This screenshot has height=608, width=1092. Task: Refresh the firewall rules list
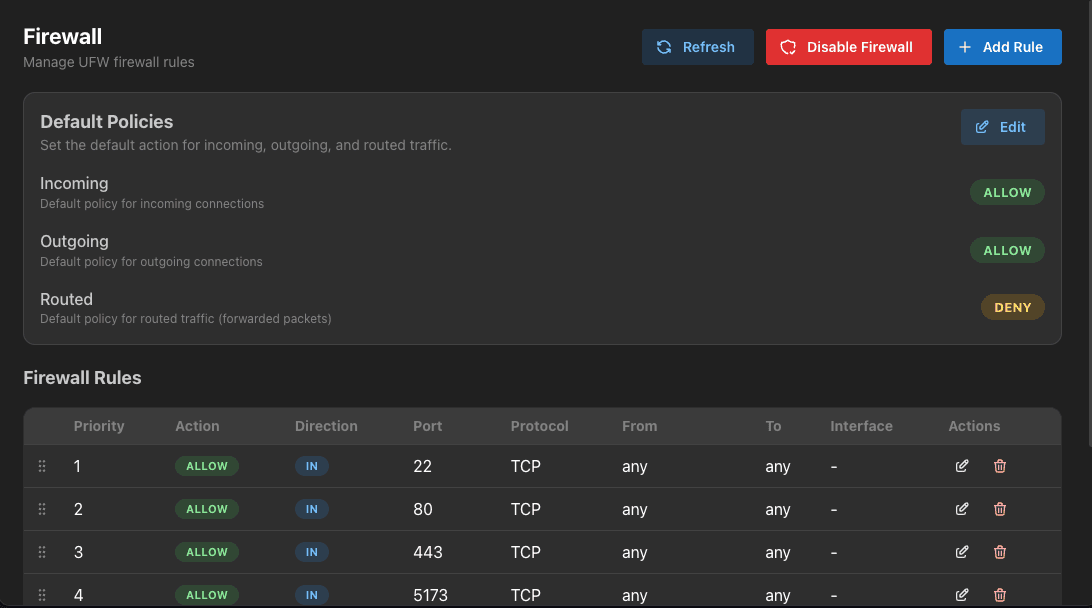[697, 47]
